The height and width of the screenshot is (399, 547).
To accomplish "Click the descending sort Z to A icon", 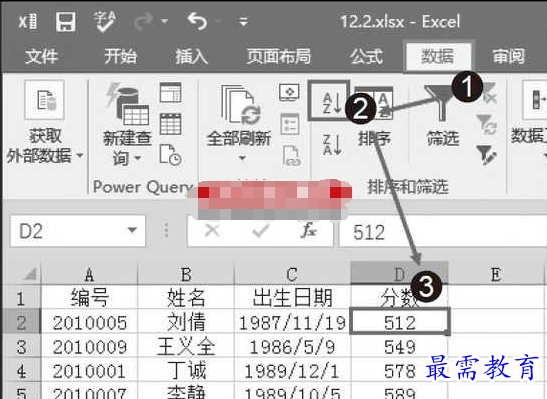I will point(332,145).
